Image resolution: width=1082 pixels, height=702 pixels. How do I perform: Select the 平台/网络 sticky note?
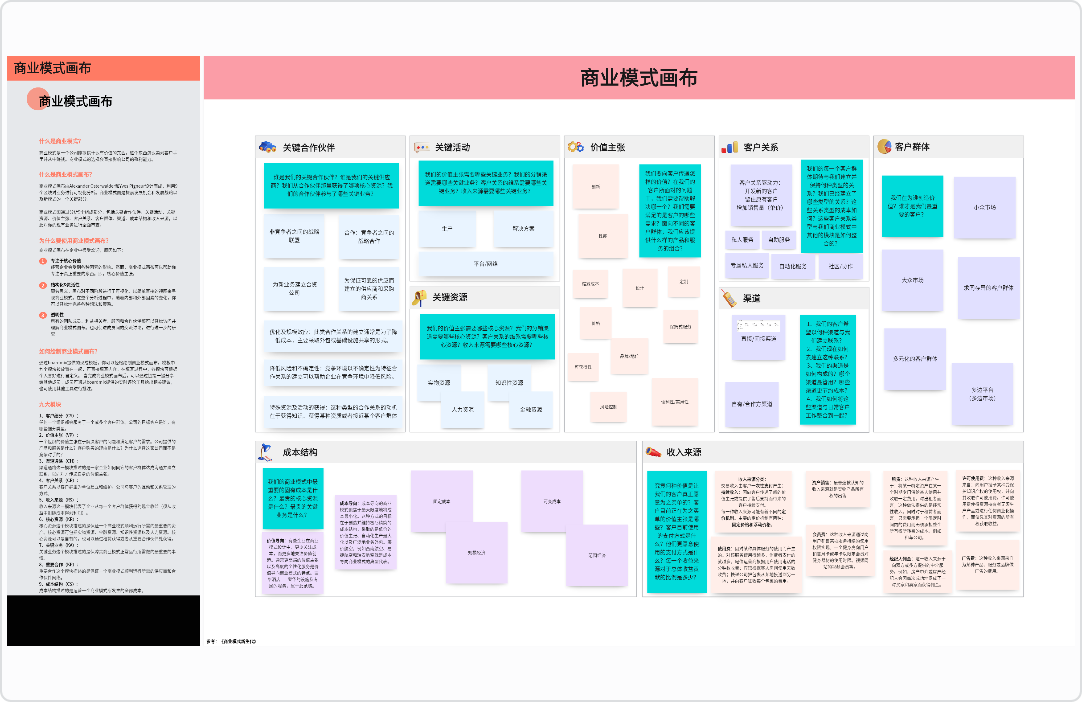click(x=486, y=264)
